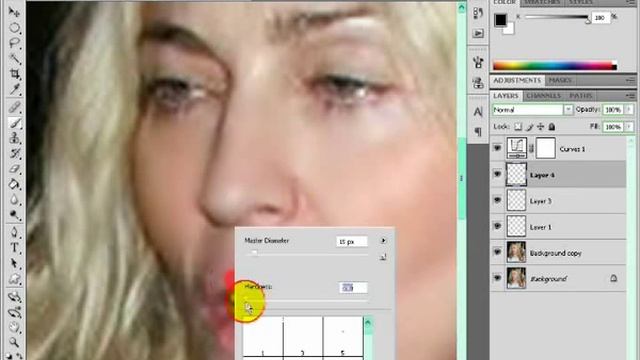Click the foreground color swatch

click(501, 20)
